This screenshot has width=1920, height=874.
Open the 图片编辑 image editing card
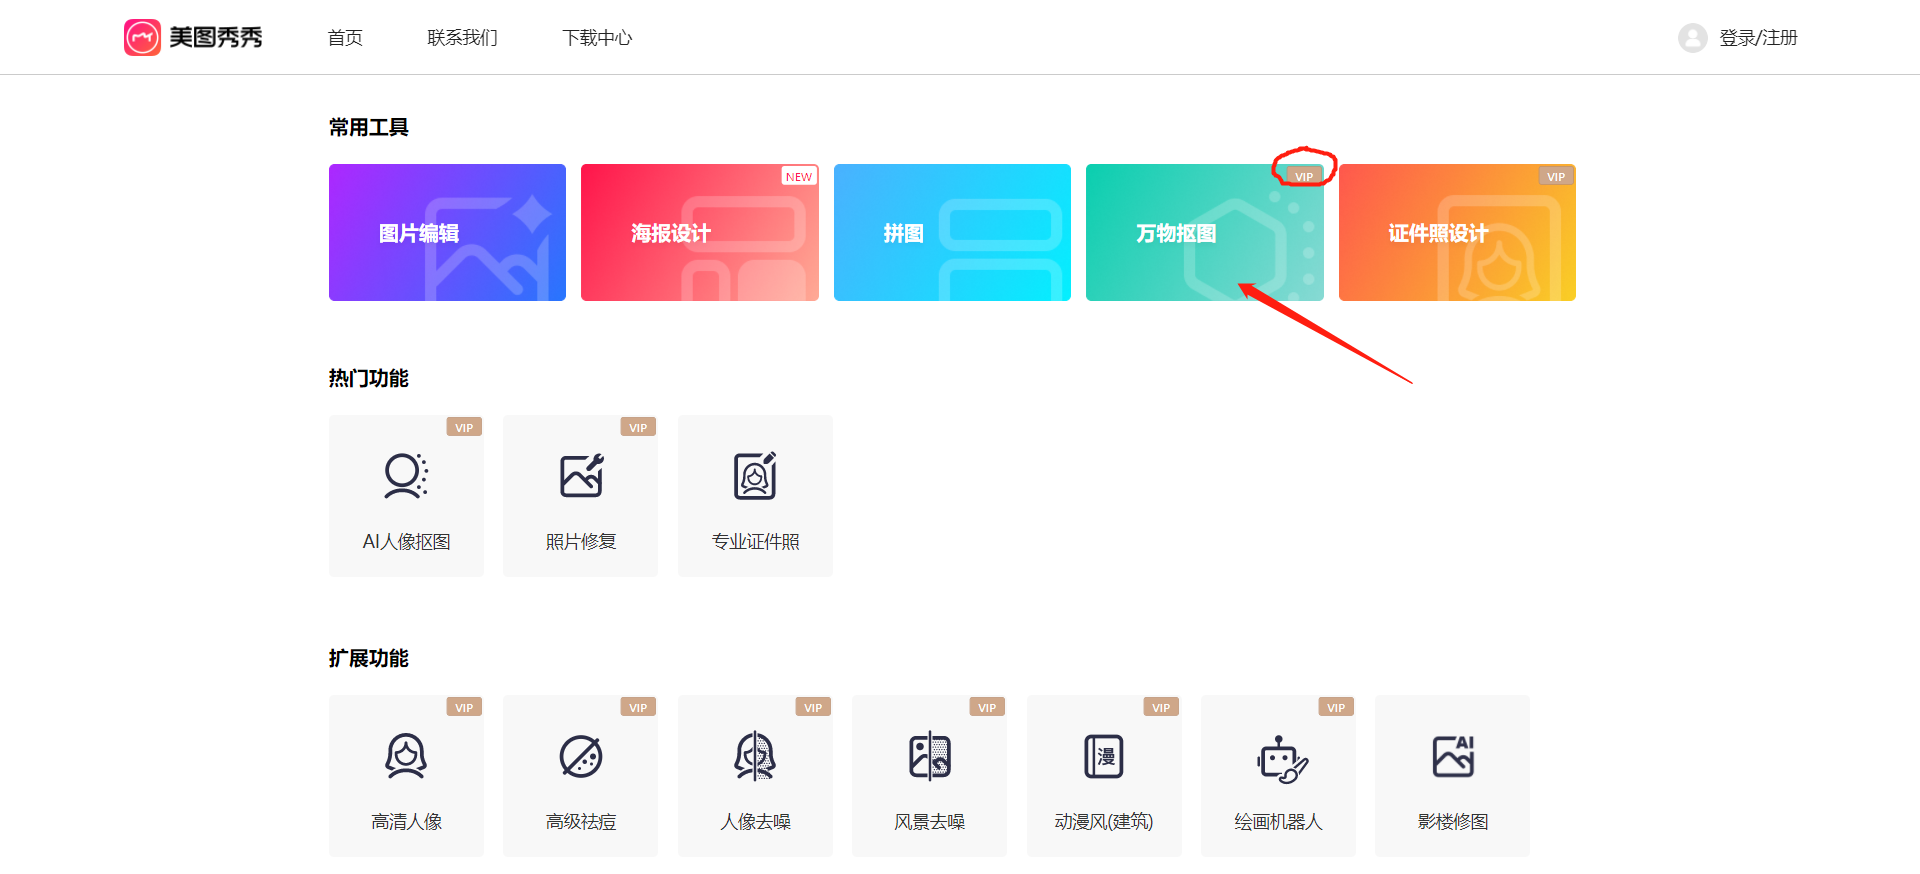point(447,233)
